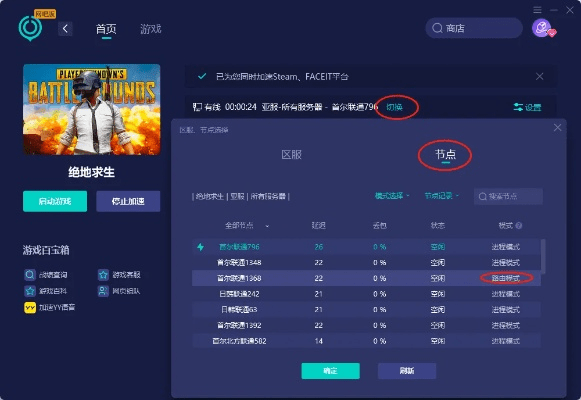
Task: Open the 游戏百科 star icon
Action: pos(30,291)
